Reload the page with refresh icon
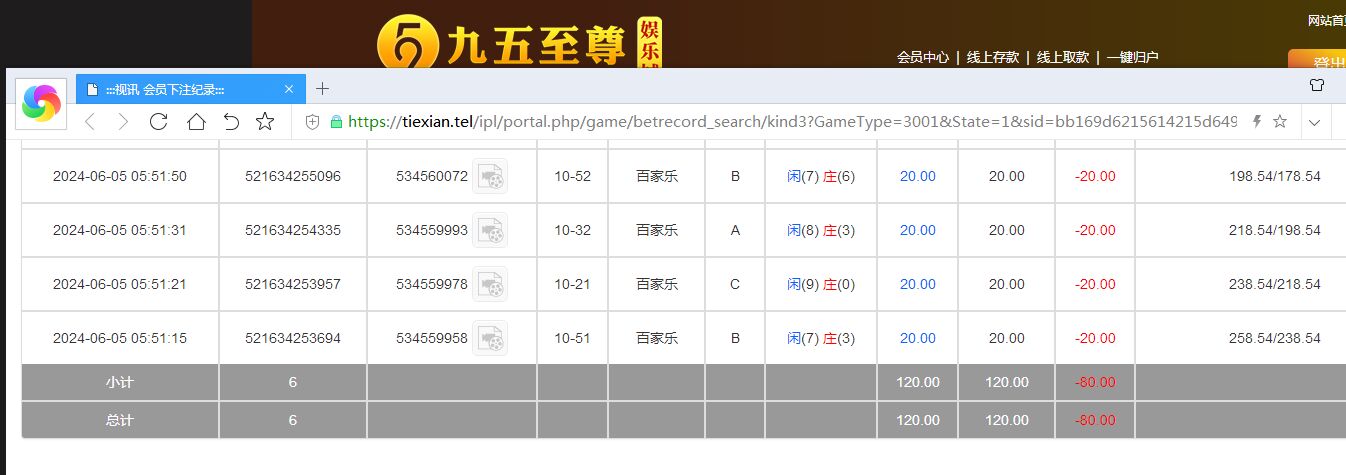 pyautogui.click(x=158, y=122)
